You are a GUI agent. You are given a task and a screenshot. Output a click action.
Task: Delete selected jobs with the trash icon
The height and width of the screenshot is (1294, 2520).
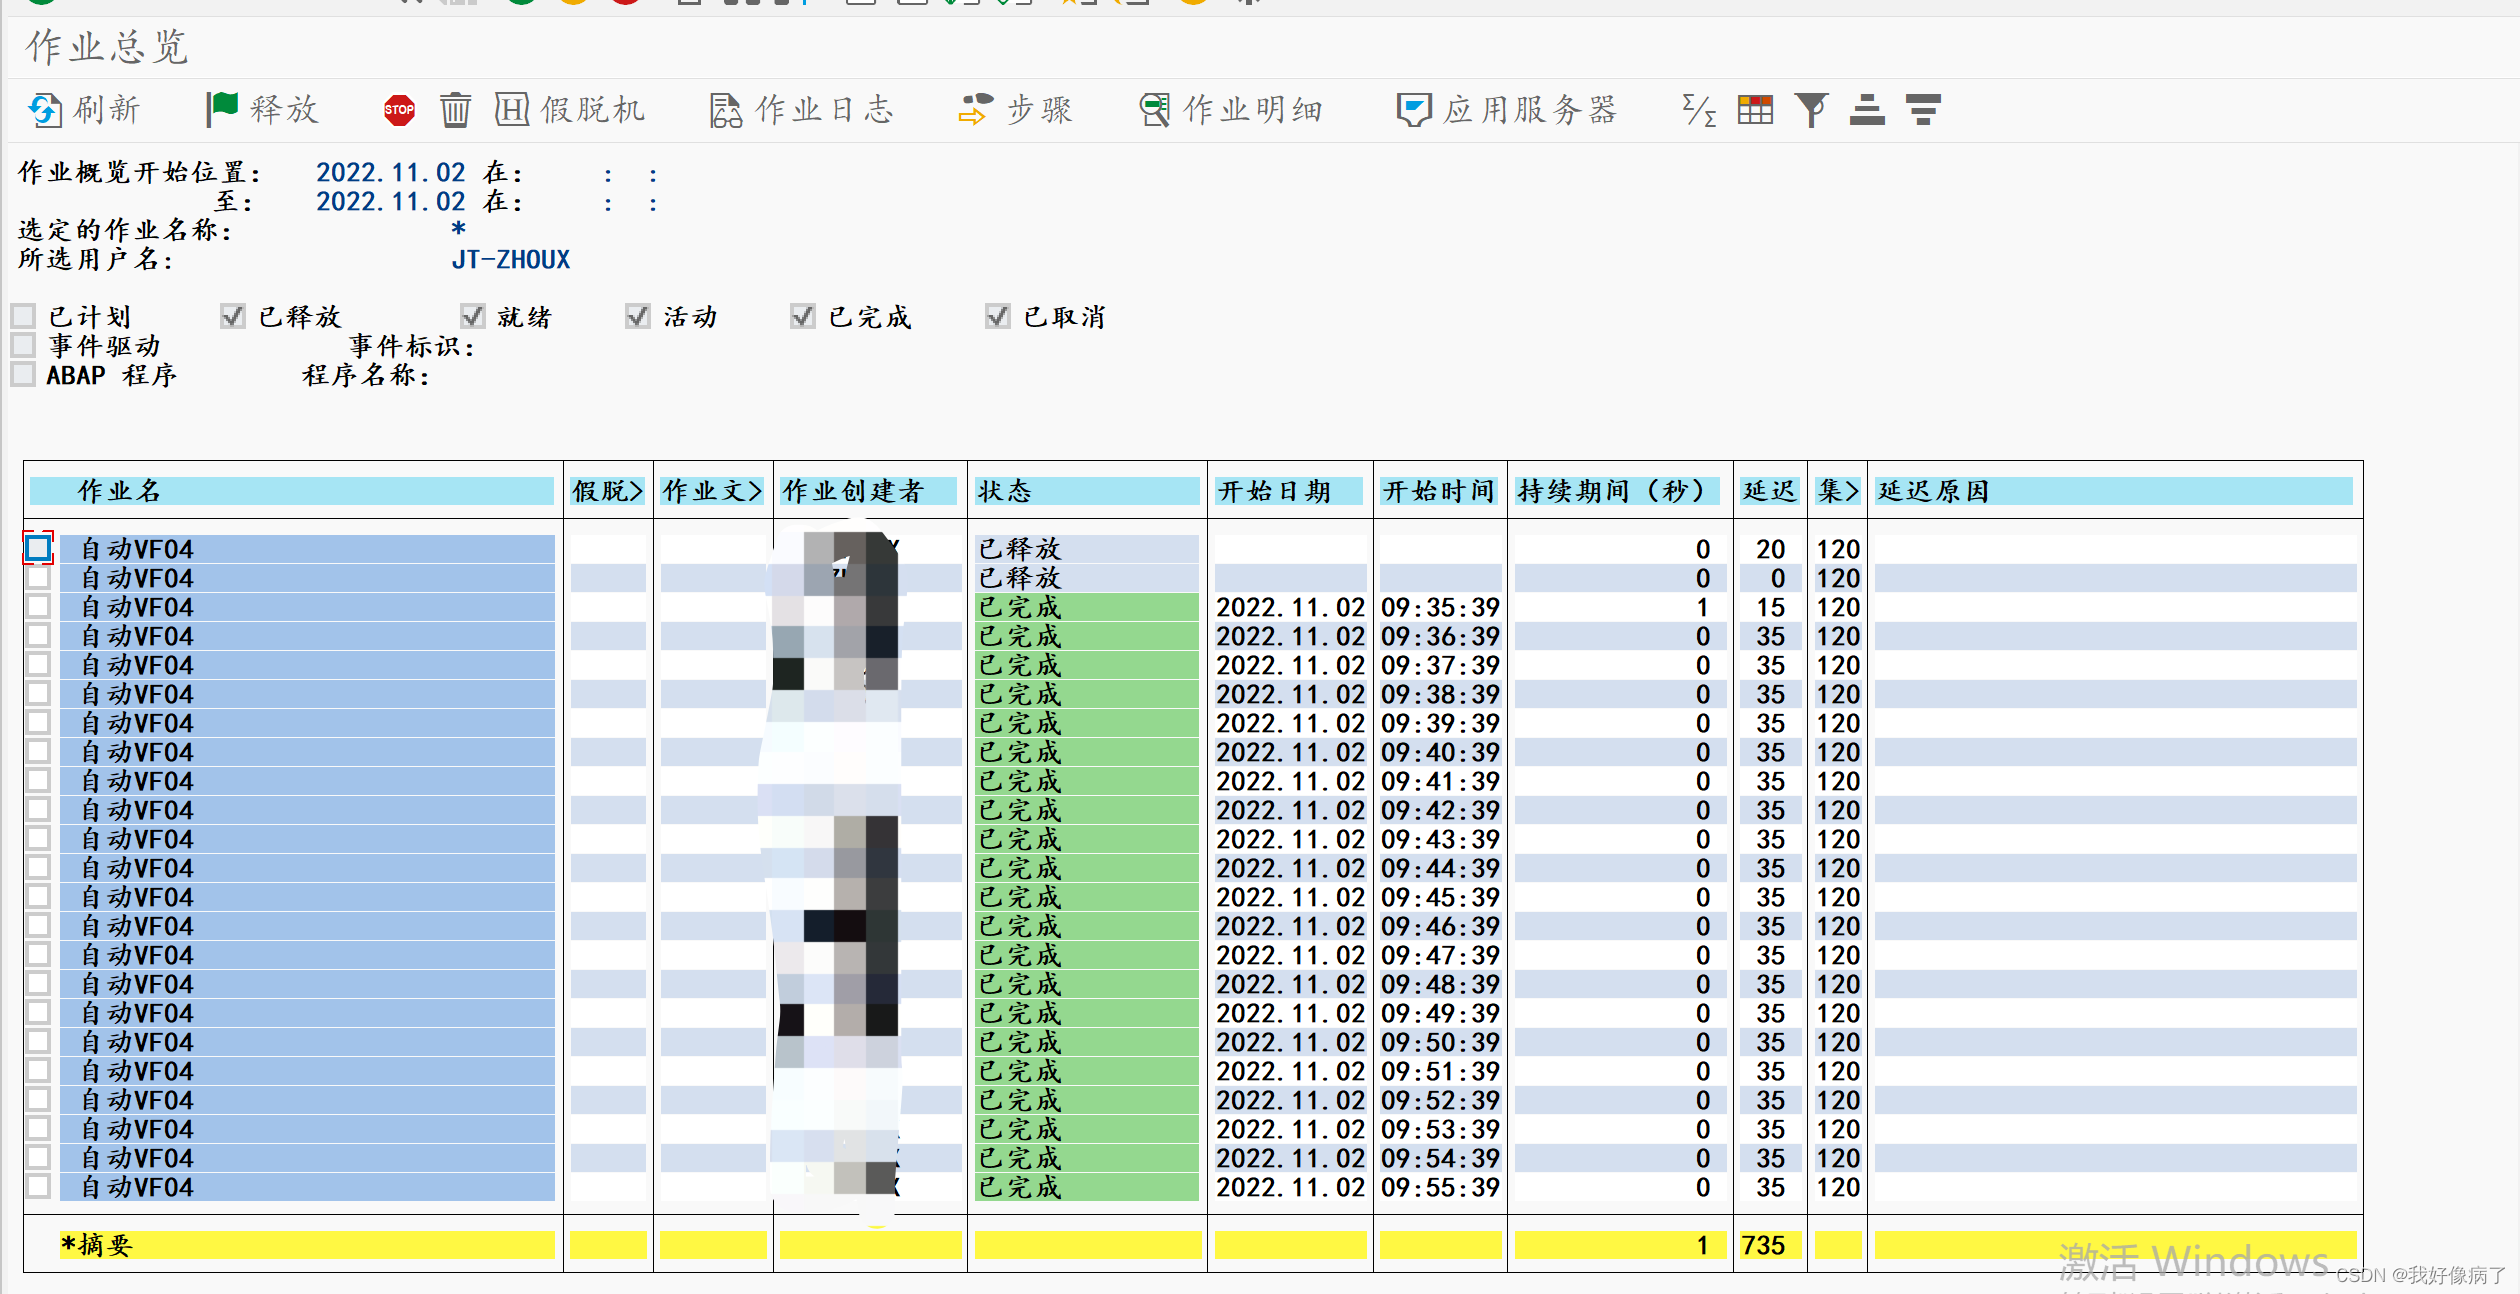[456, 110]
